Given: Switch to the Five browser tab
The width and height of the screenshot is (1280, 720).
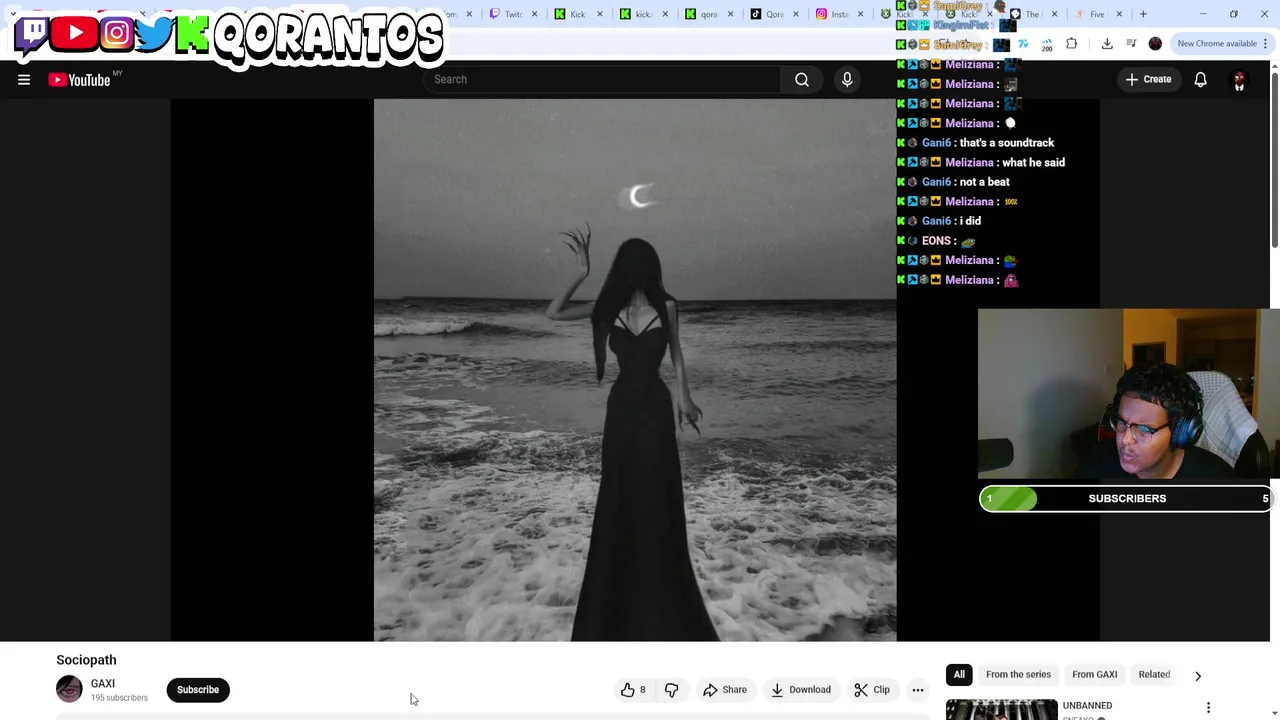Looking at the screenshot, I should [1097, 14].
